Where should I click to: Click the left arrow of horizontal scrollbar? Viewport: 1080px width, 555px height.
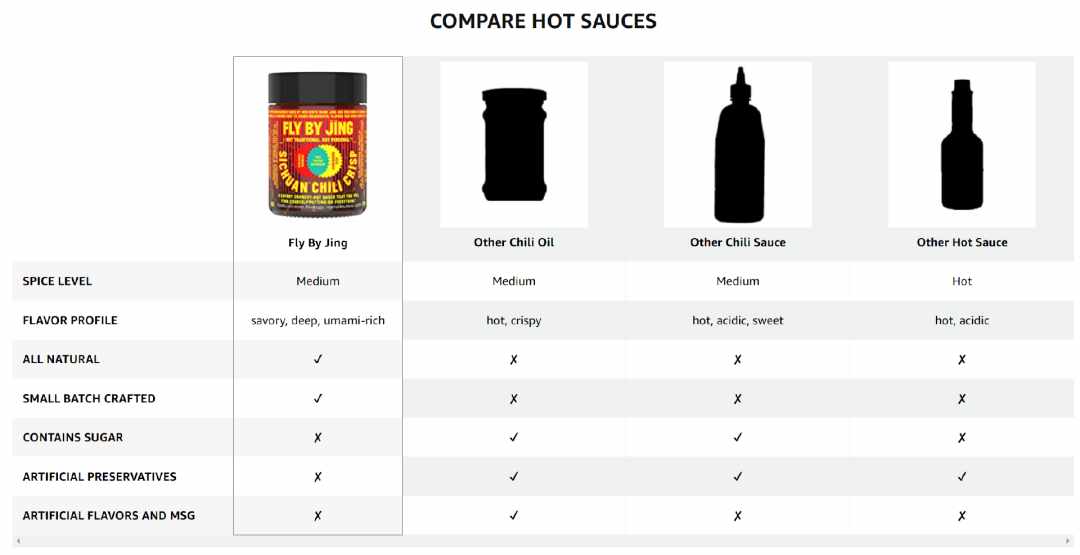pos(18,542)
